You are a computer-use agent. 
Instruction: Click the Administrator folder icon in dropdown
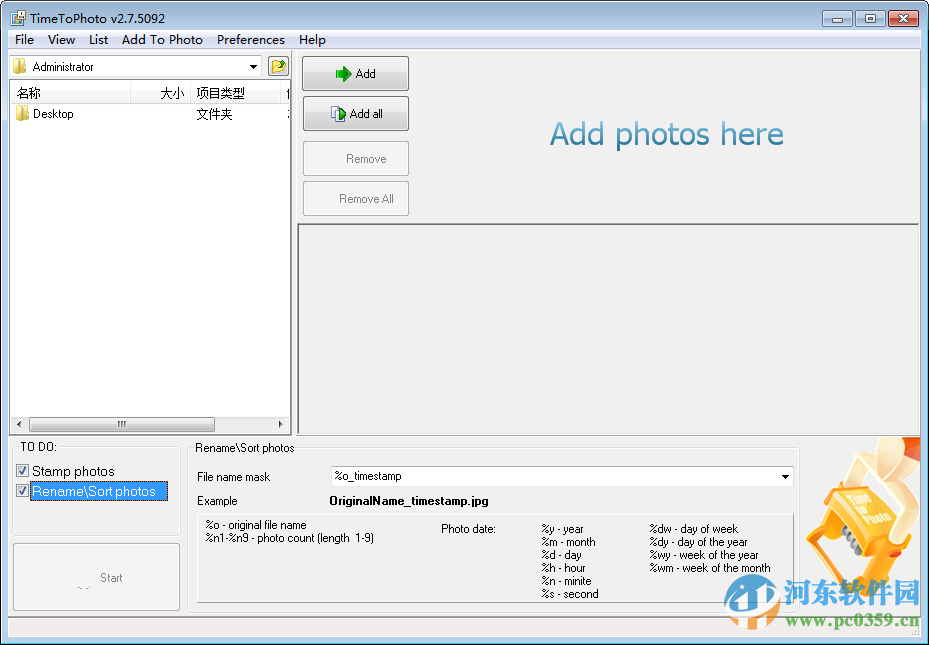click(20, 66)
